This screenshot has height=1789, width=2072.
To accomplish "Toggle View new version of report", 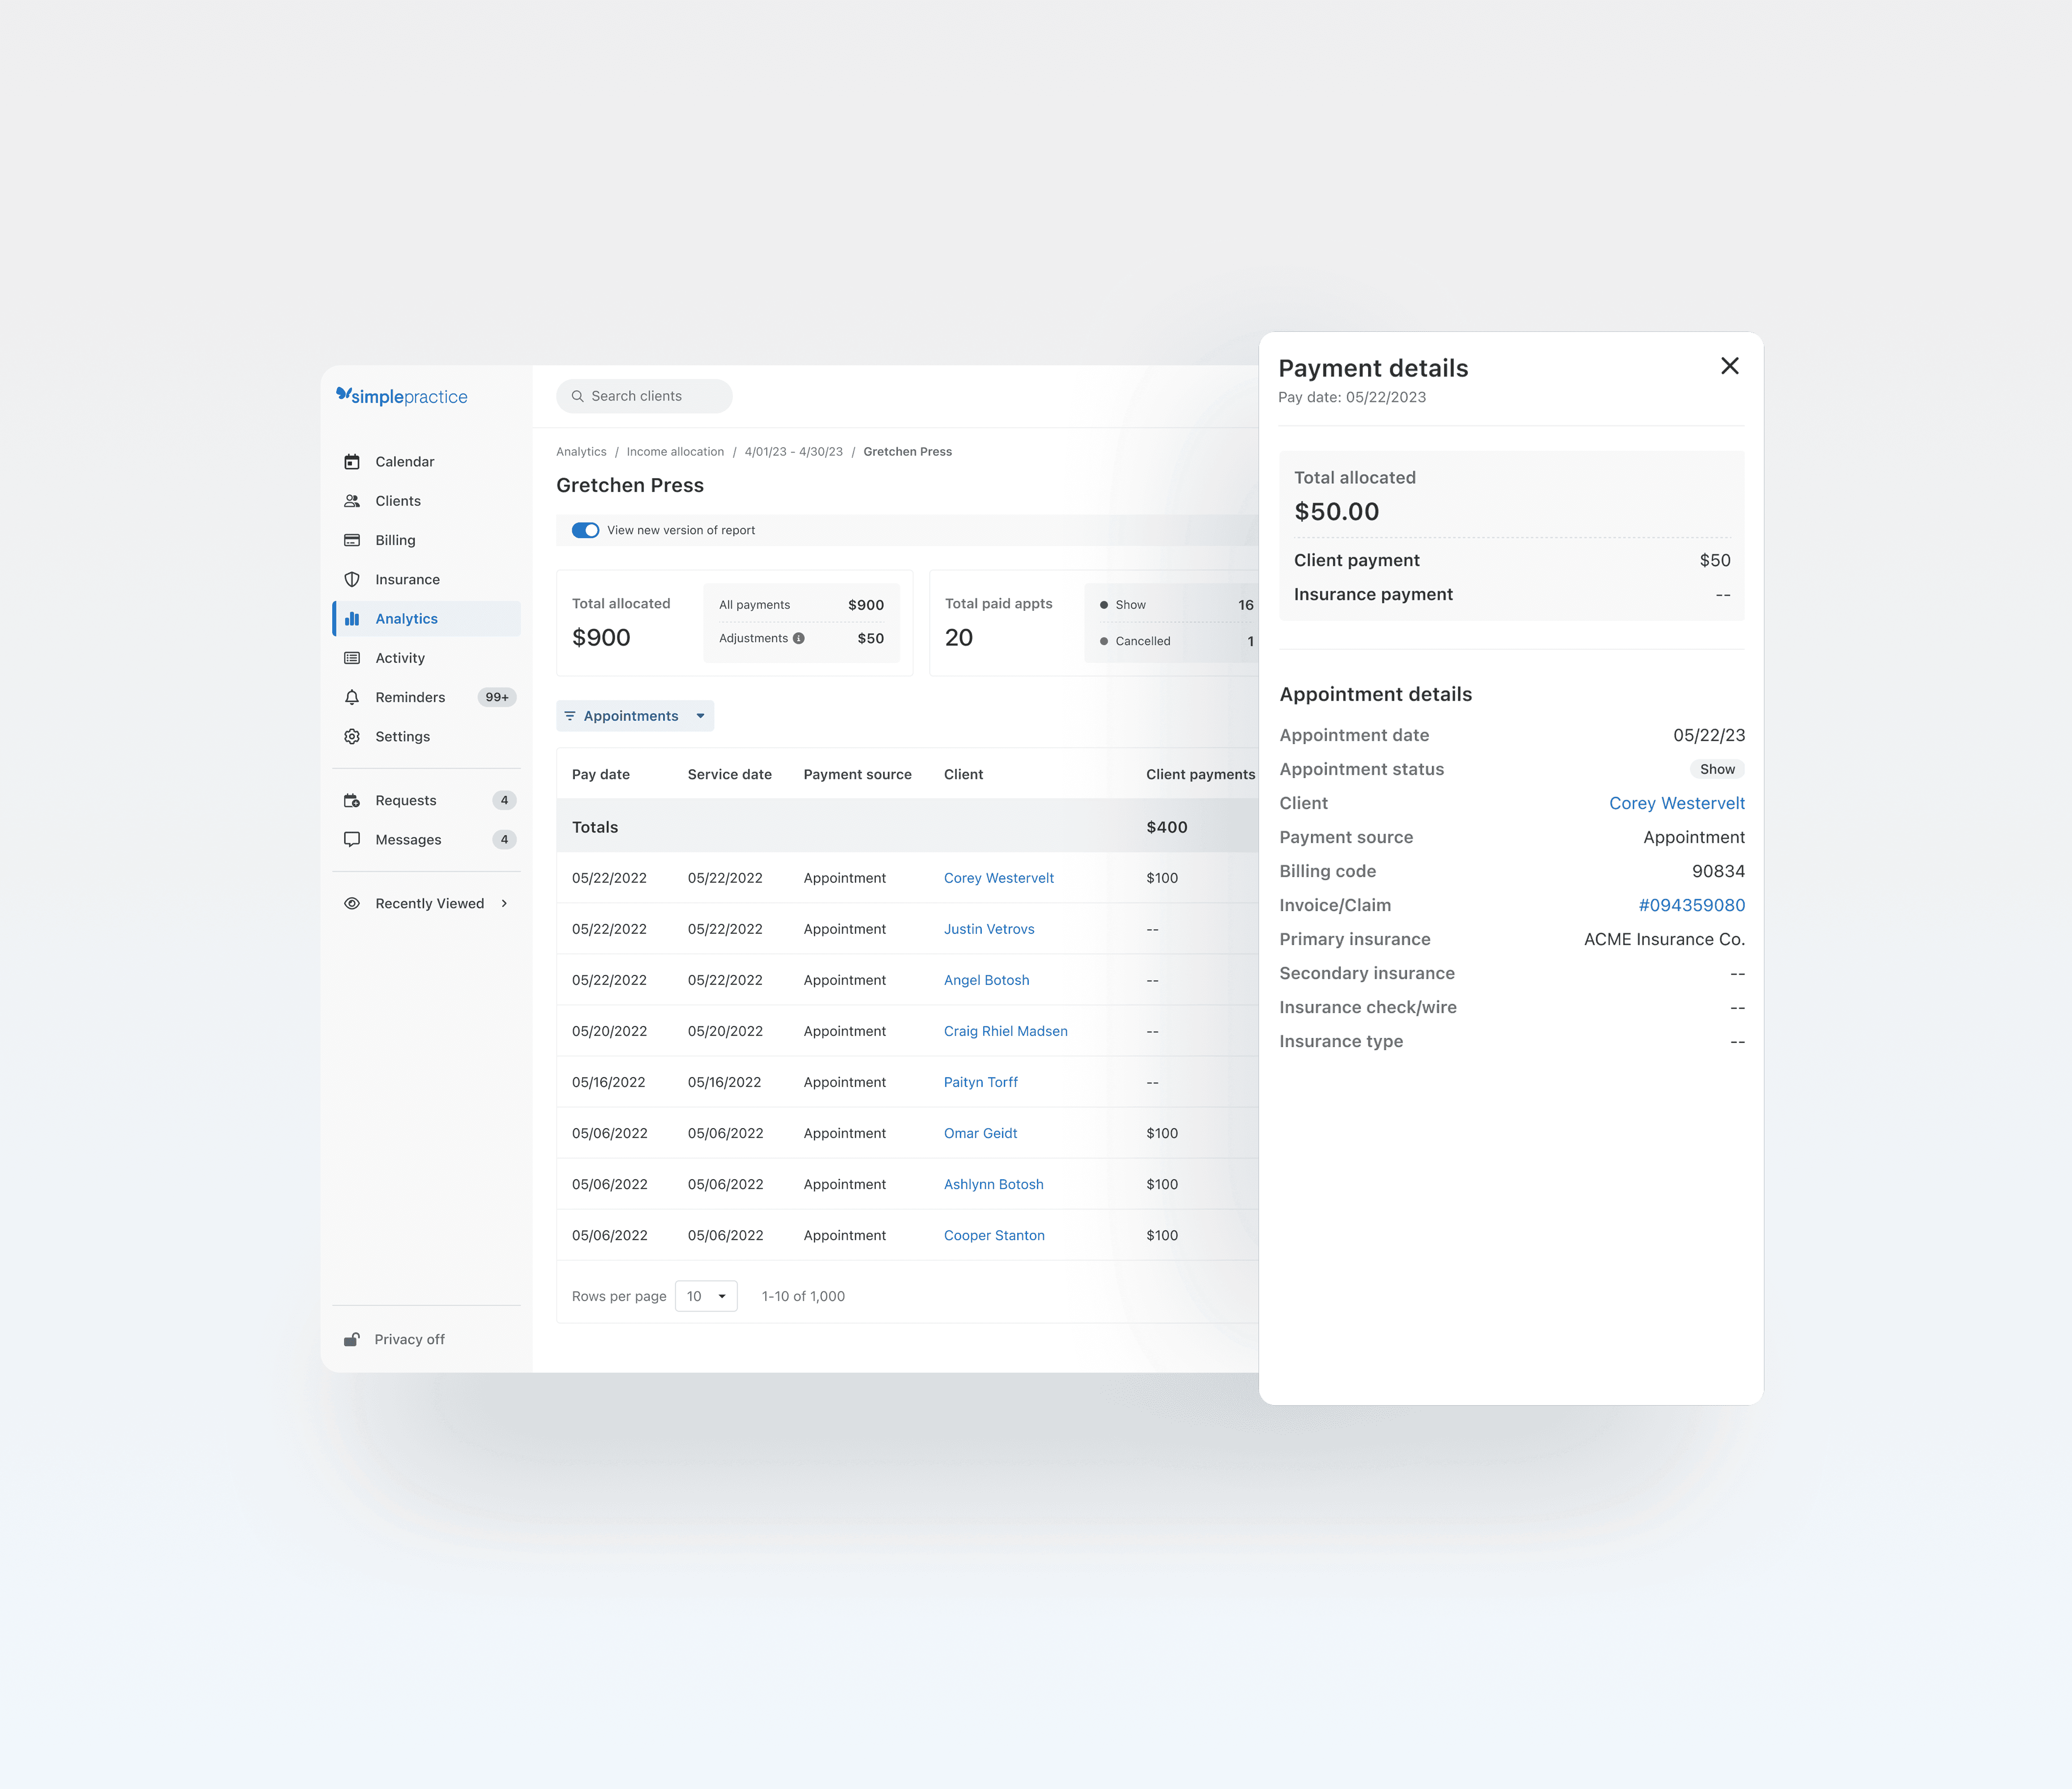I will point(585,531).
